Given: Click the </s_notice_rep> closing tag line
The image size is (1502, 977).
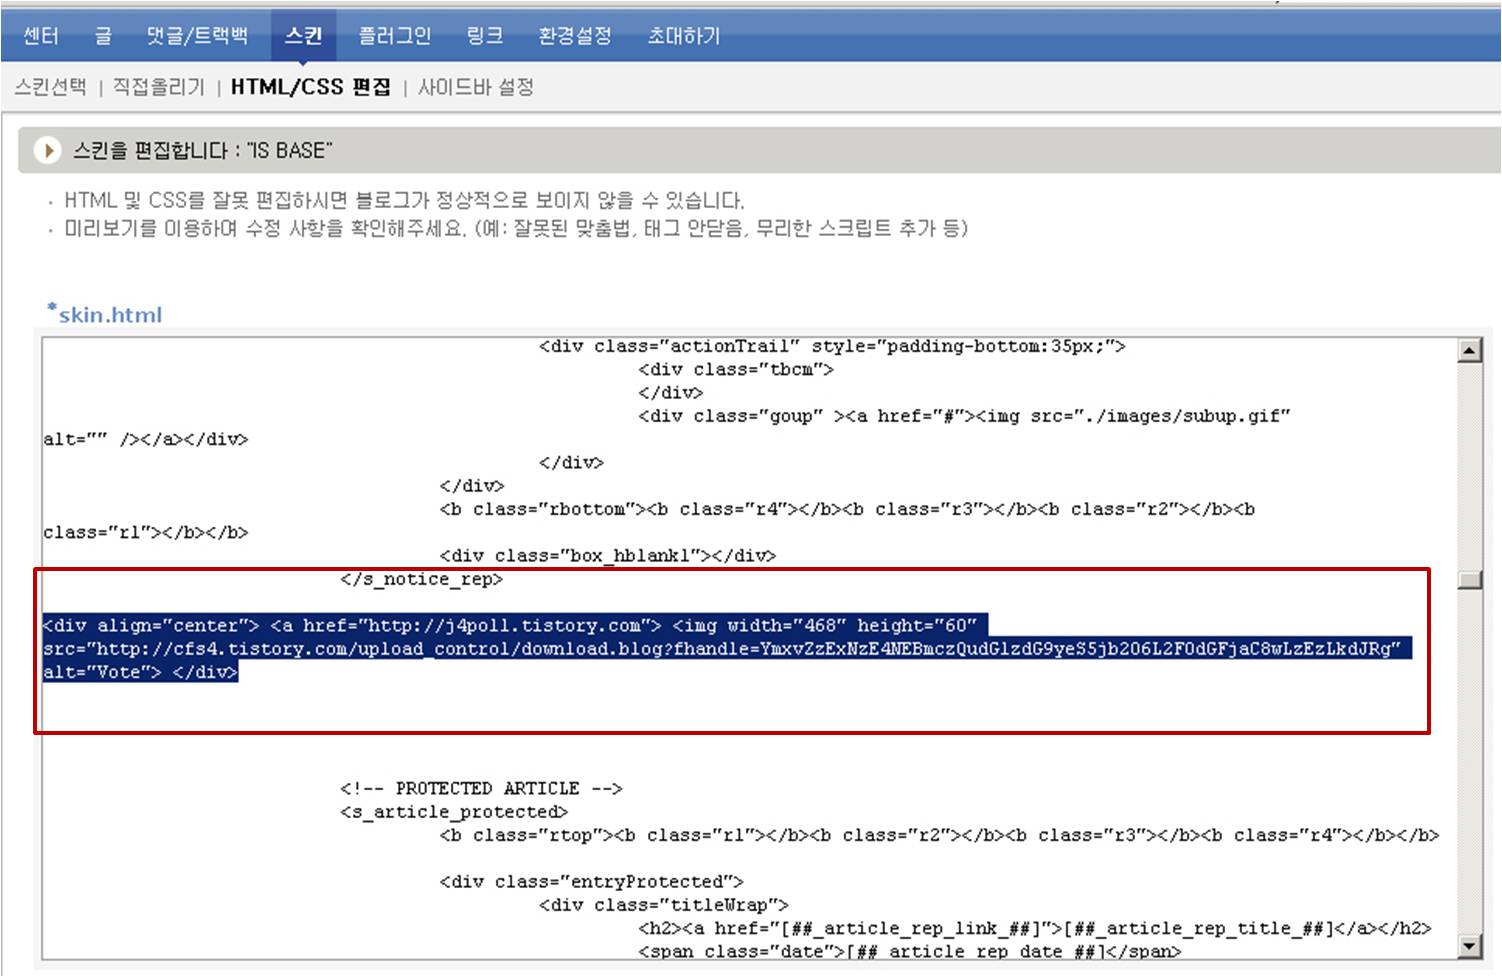Looking at the screenshot, I should pyautogui.click(x=421, y=579).
